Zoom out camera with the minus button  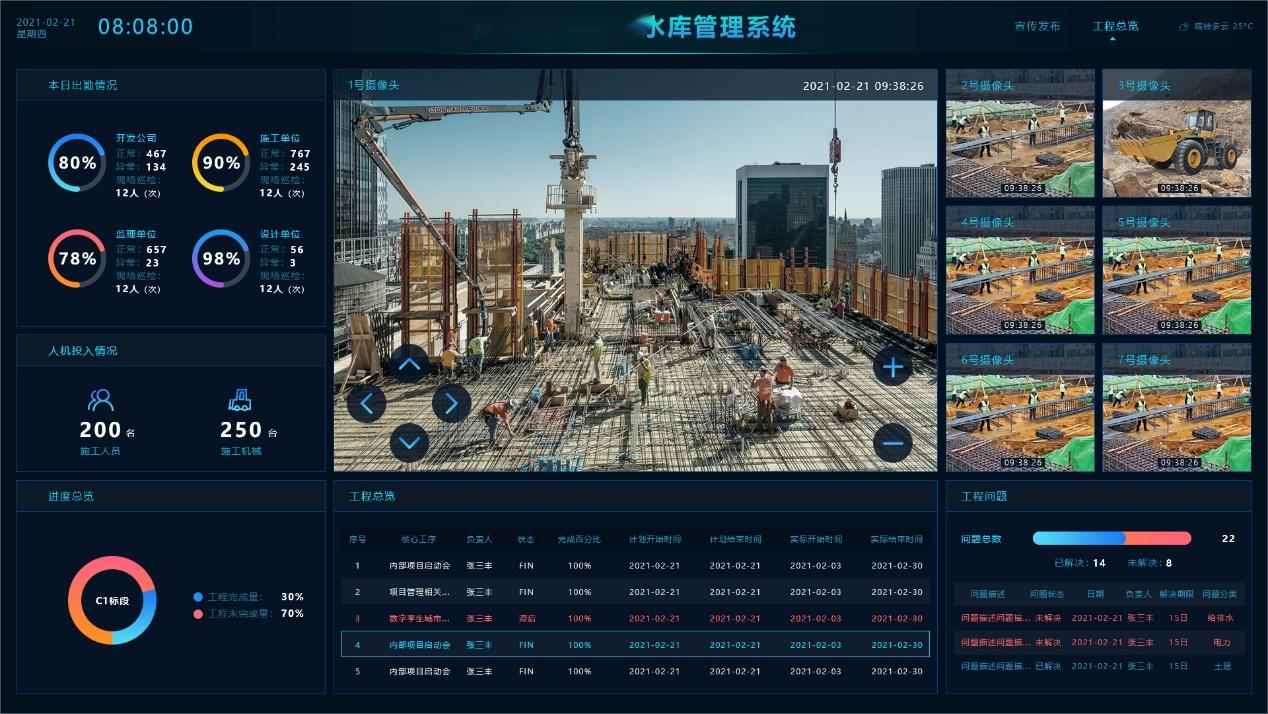coord(892,442)
